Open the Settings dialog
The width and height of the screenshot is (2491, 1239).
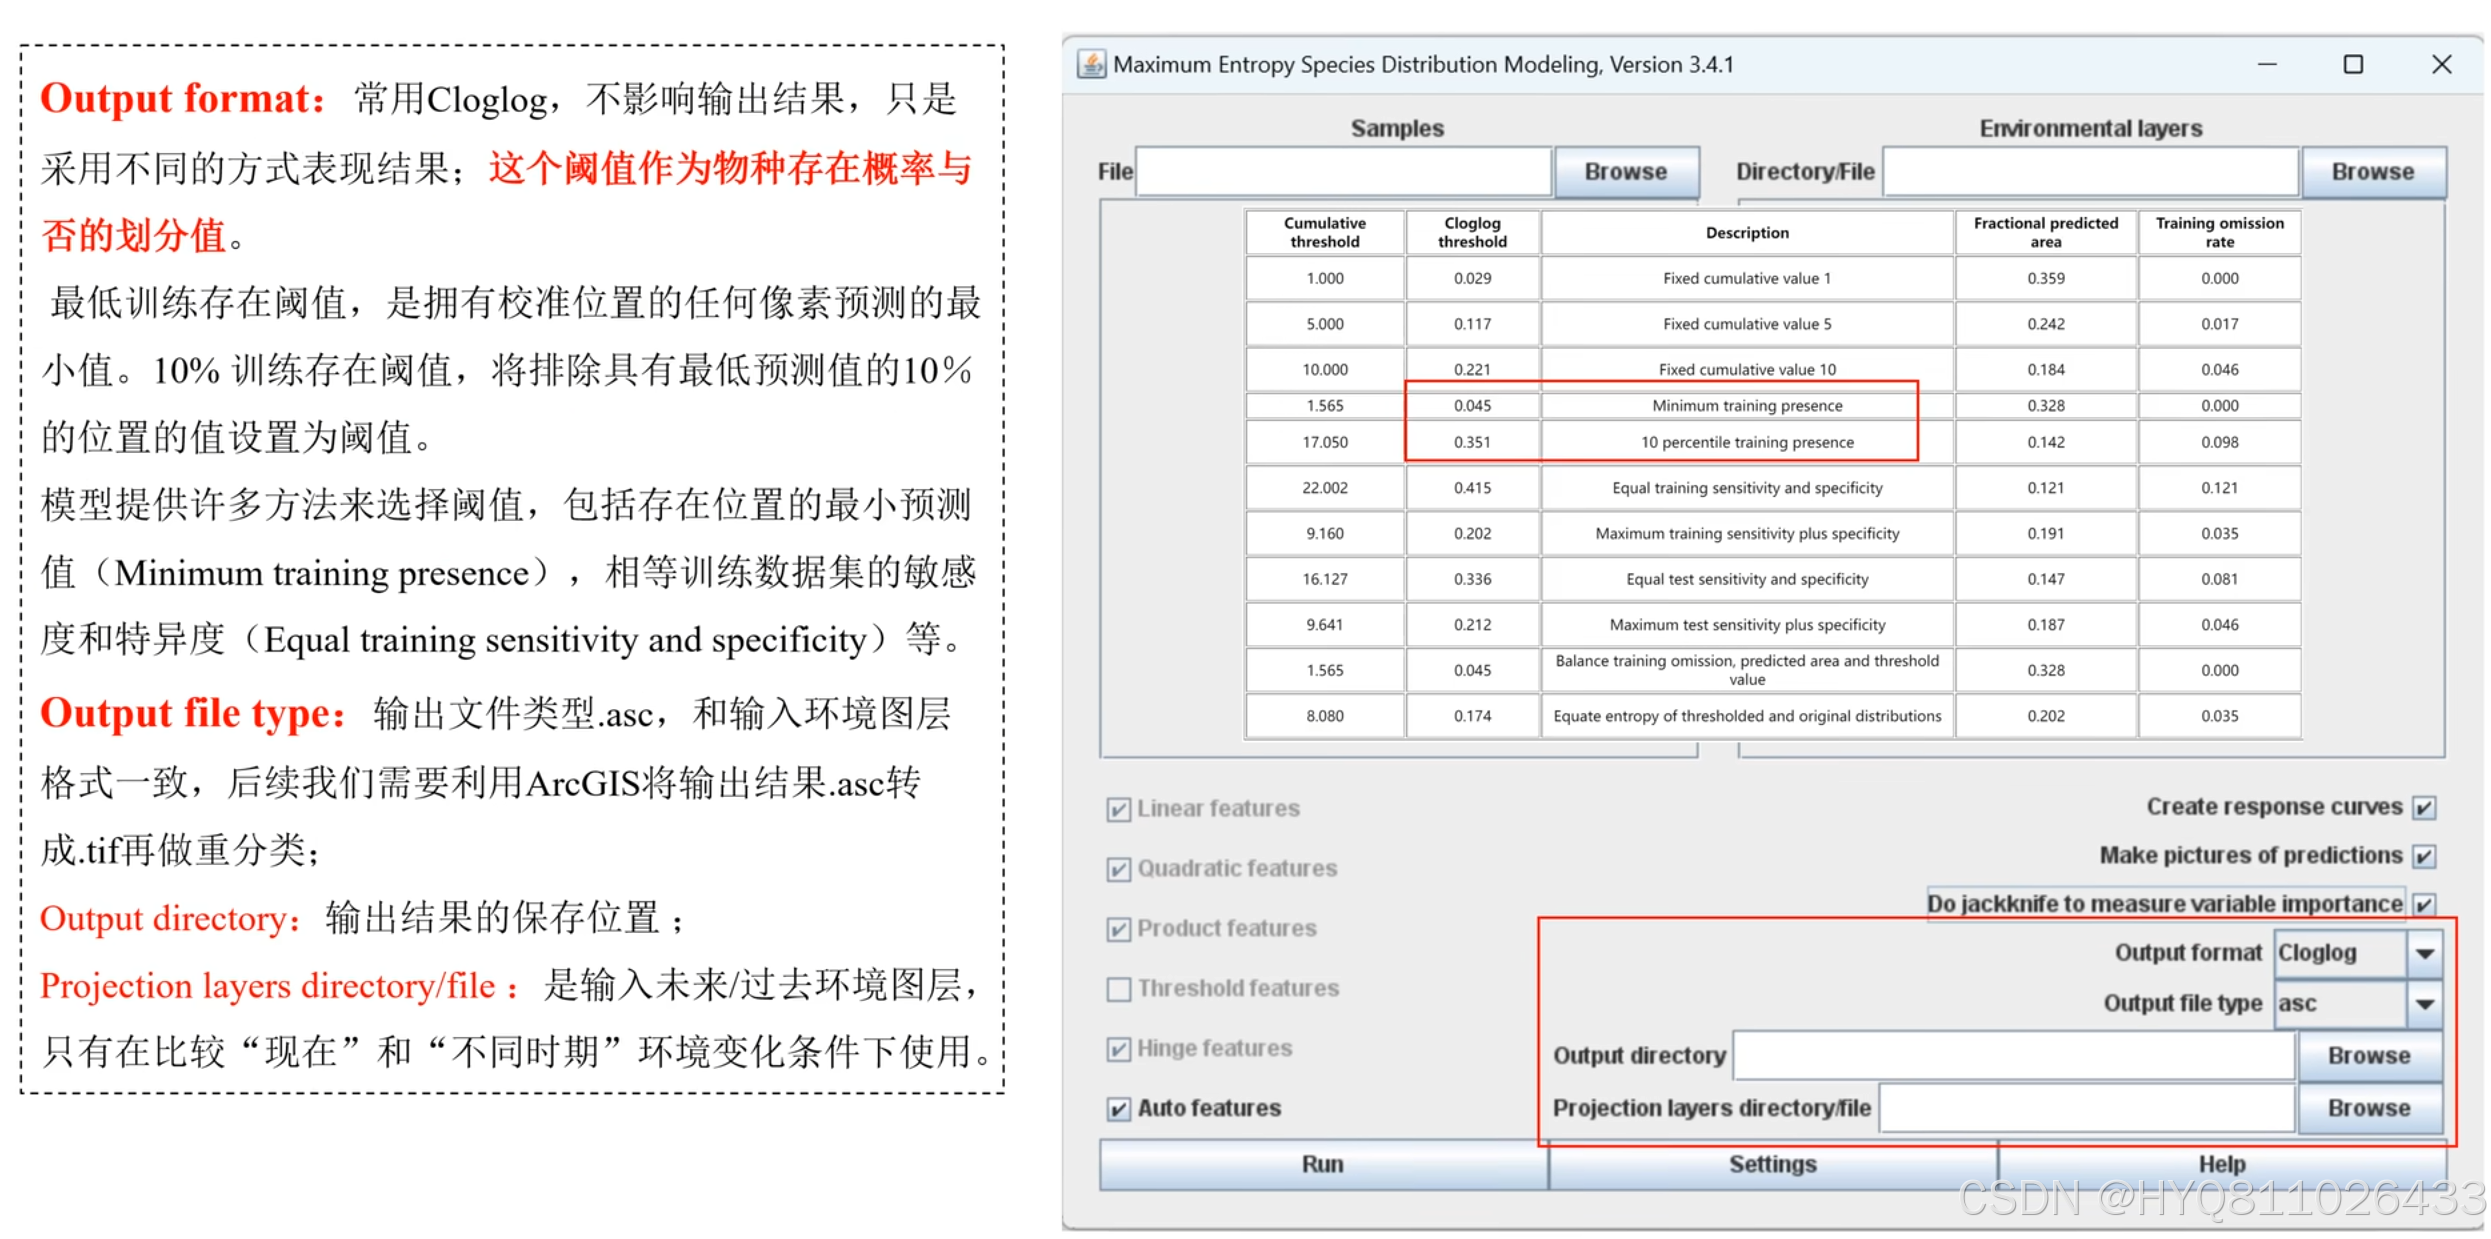[x=1772, y=1165]
